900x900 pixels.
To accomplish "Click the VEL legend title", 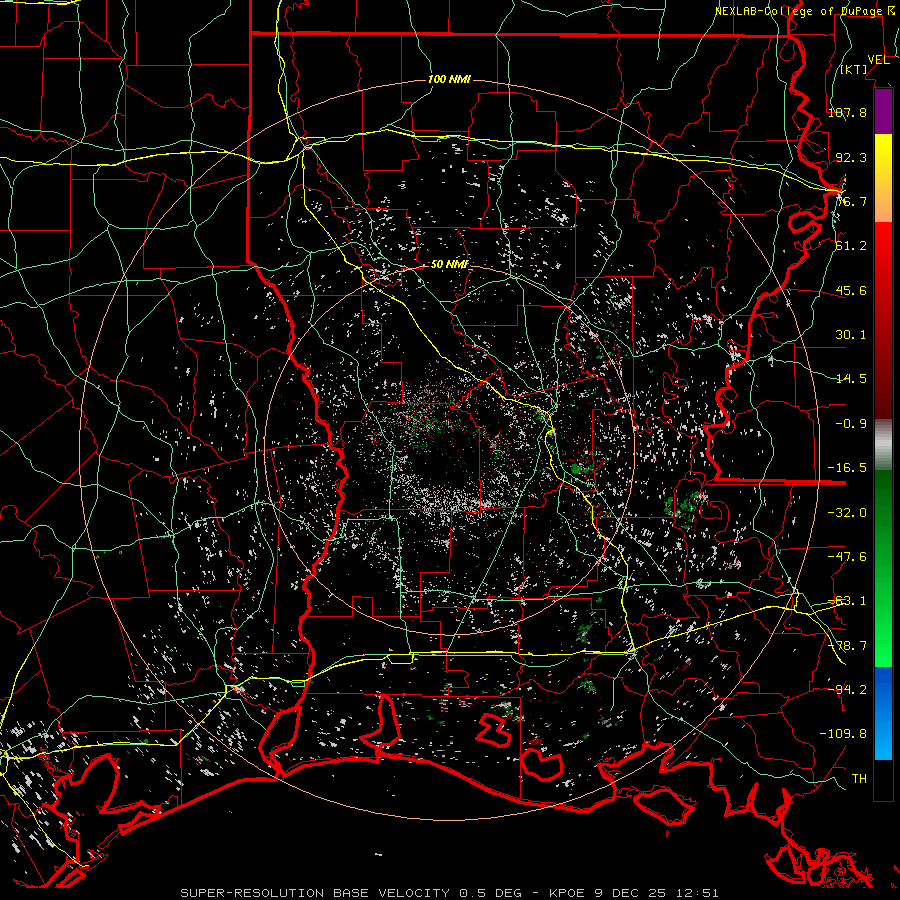I will pyautogui.click(x=878, y=60).
